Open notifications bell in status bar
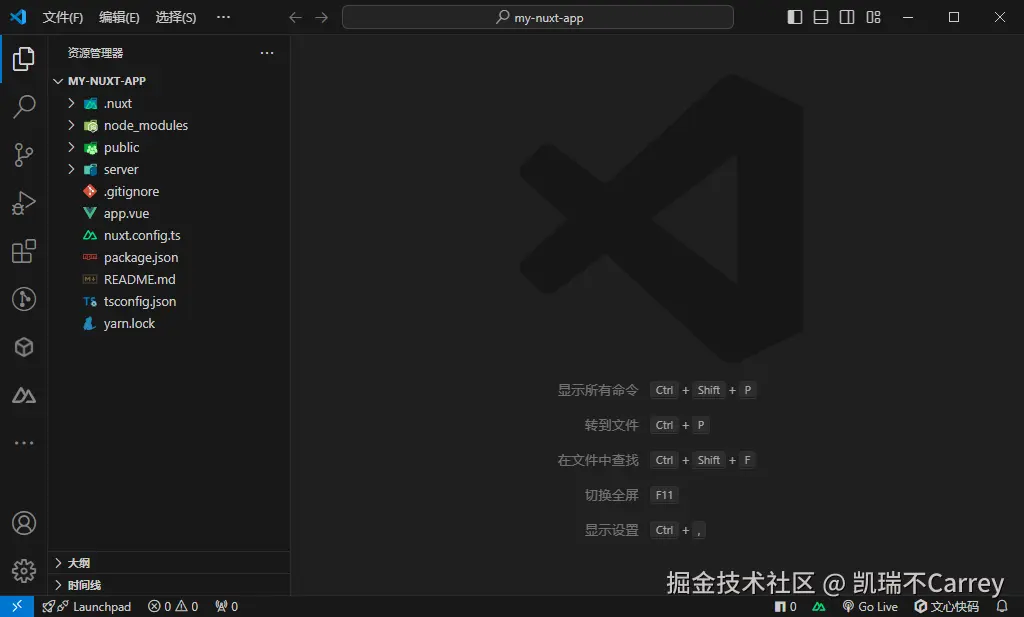1024x617 pixels. (1002, 607)
